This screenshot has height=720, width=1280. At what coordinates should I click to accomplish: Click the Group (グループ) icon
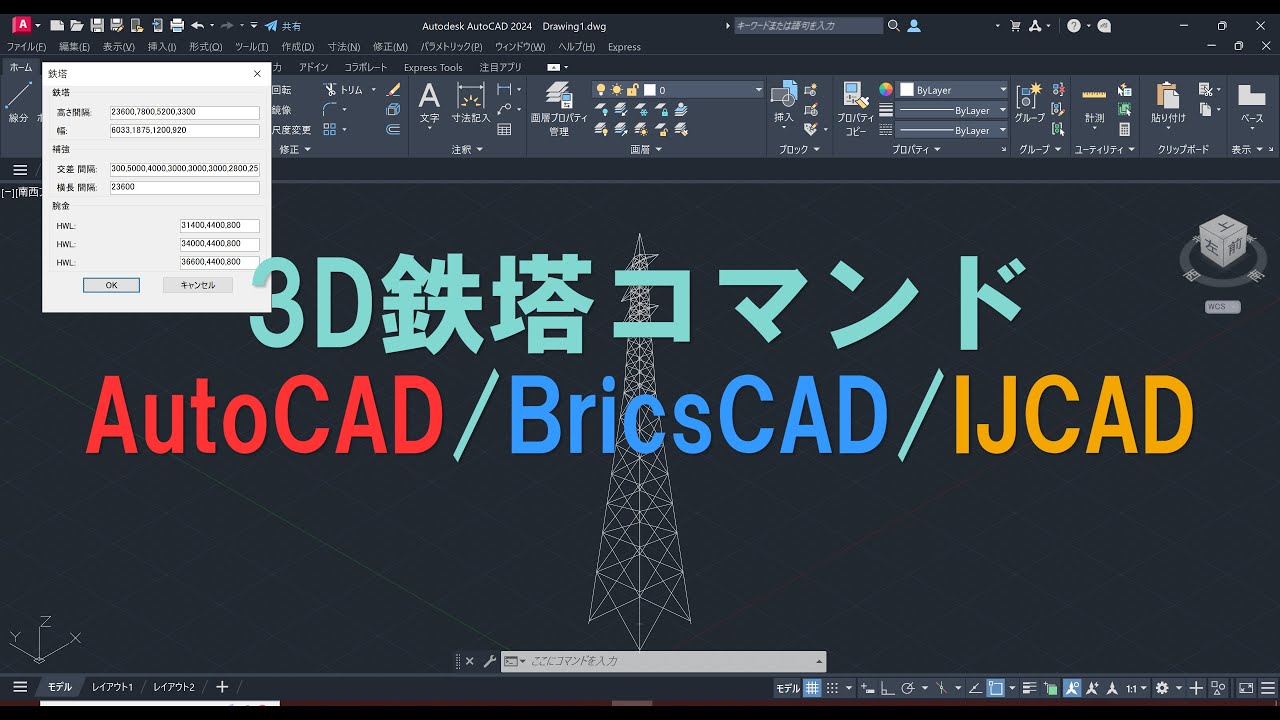[1029, 103]
